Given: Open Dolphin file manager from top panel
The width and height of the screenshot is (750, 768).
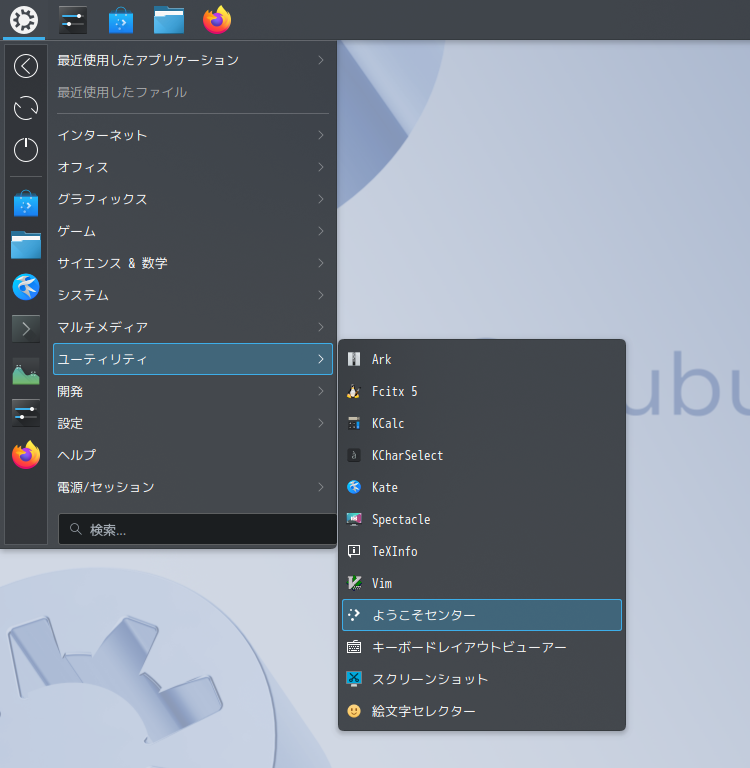Looking at the screenshot, I should pyautogui.click(x=169, y=20).
